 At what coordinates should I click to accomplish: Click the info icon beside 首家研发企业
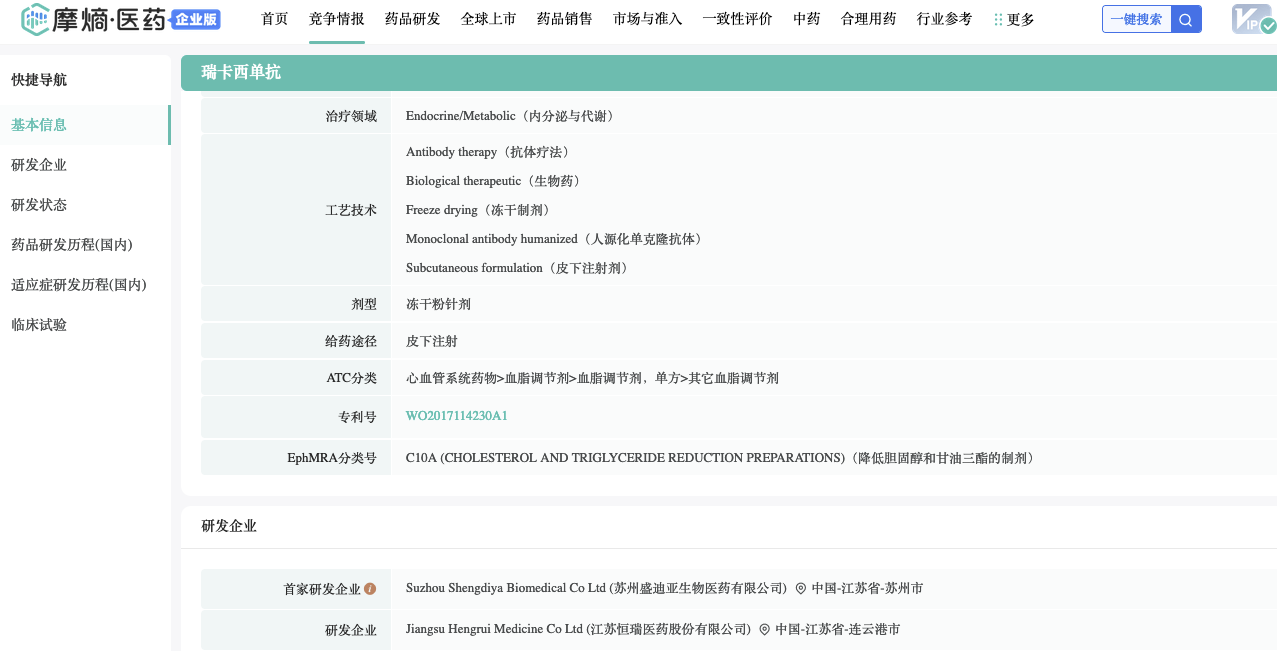pos(370,589)
